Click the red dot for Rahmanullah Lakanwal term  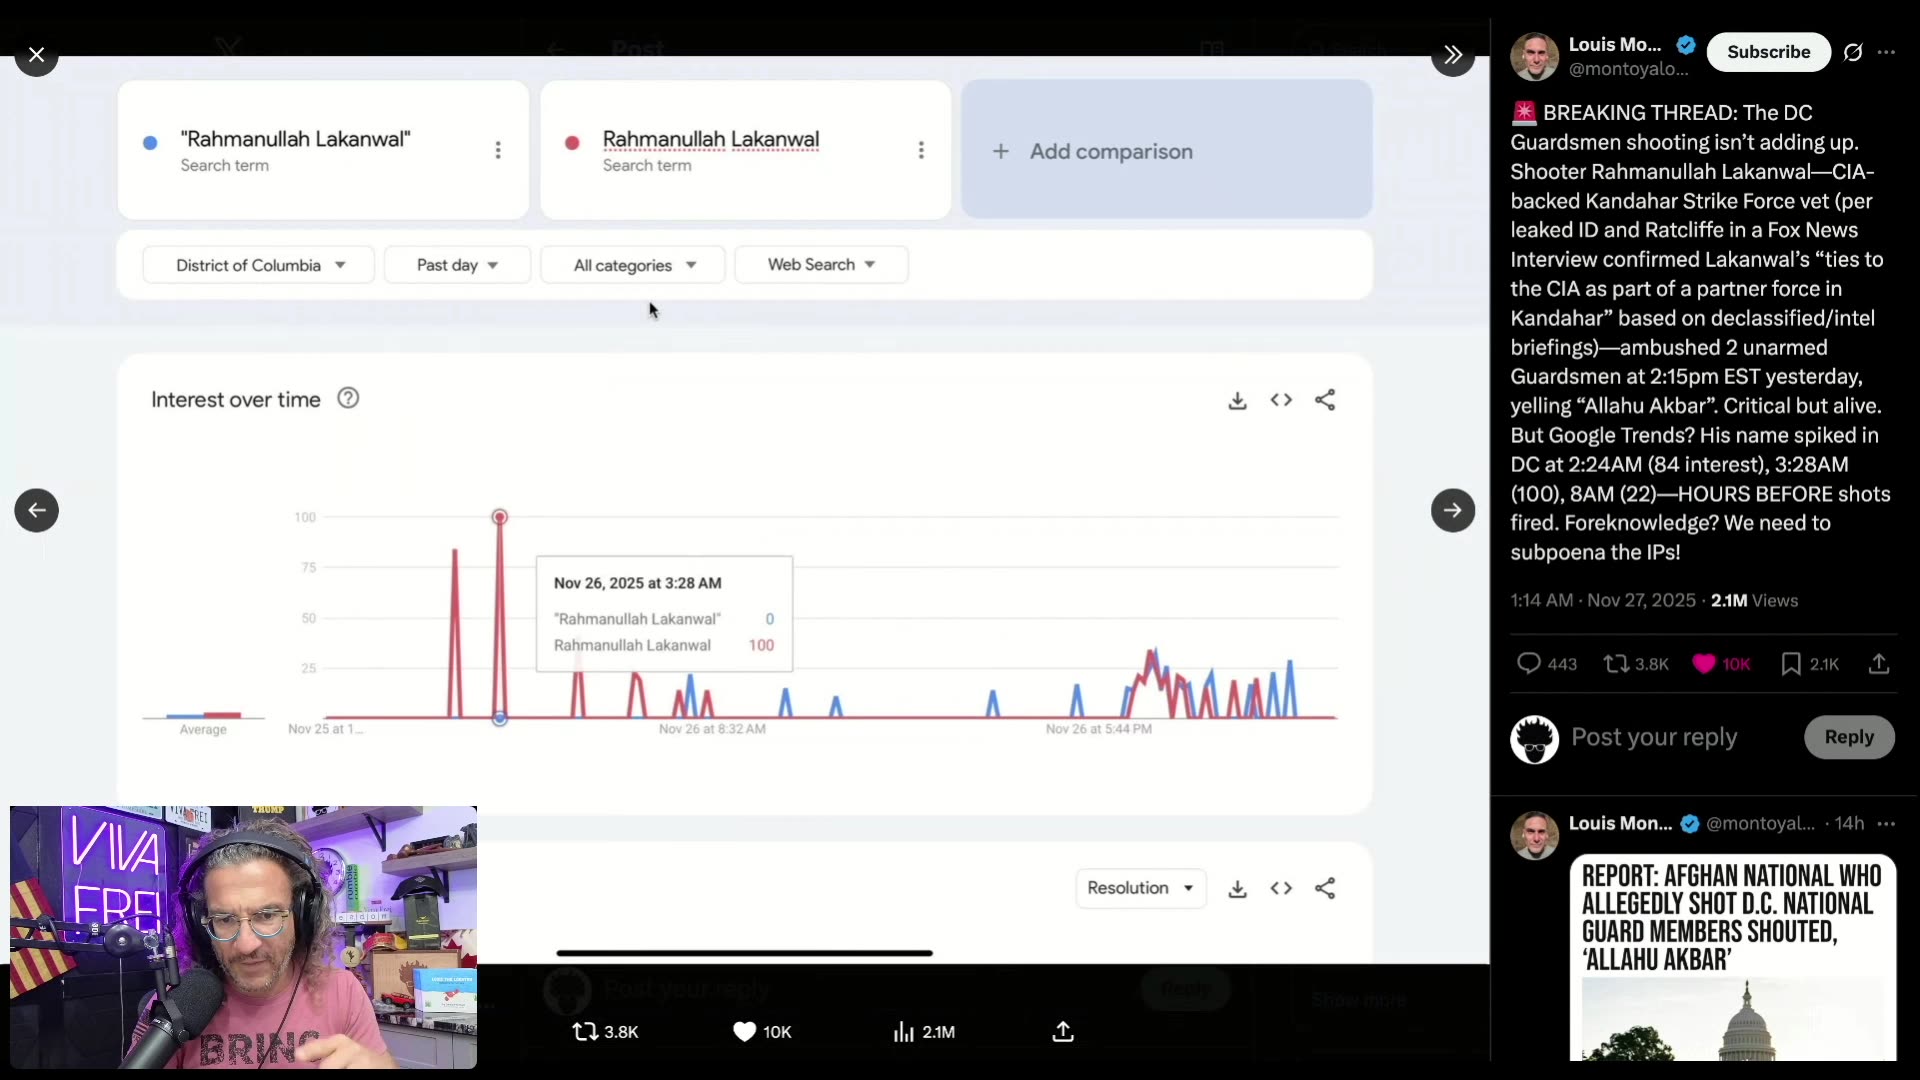(x=572, y=143)
